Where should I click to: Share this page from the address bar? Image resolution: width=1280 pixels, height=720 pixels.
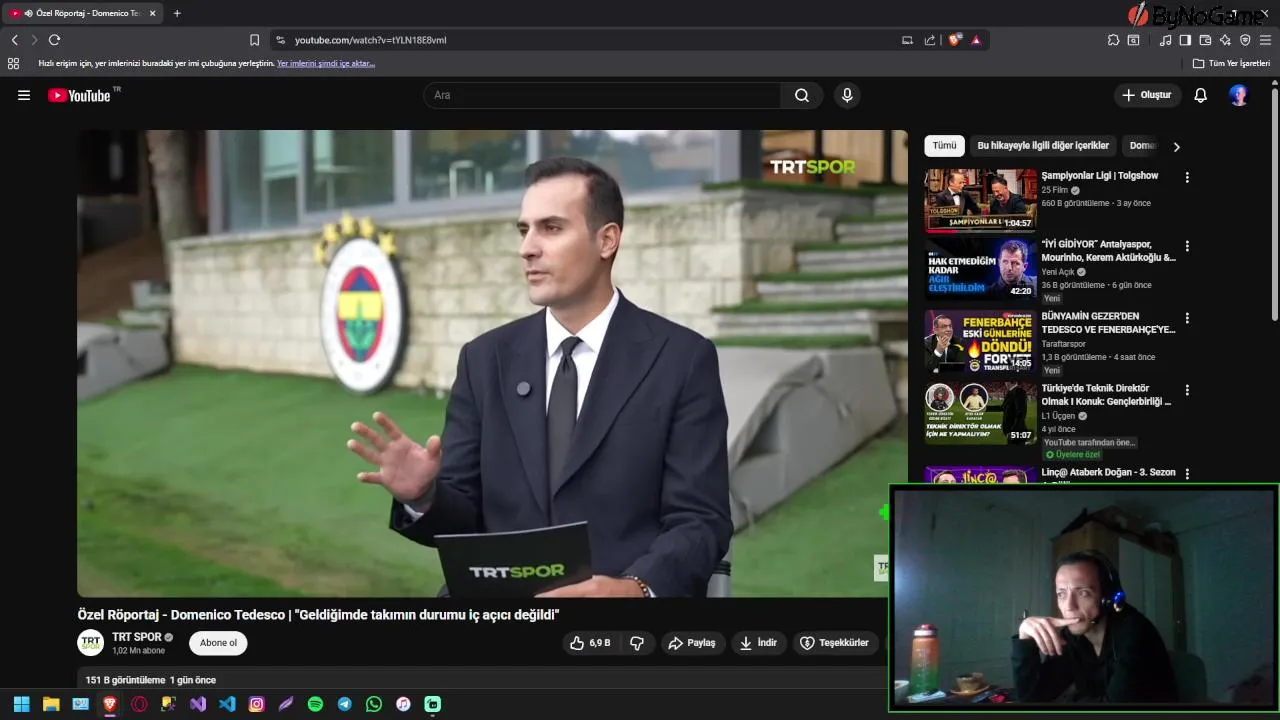coord(930,40)
